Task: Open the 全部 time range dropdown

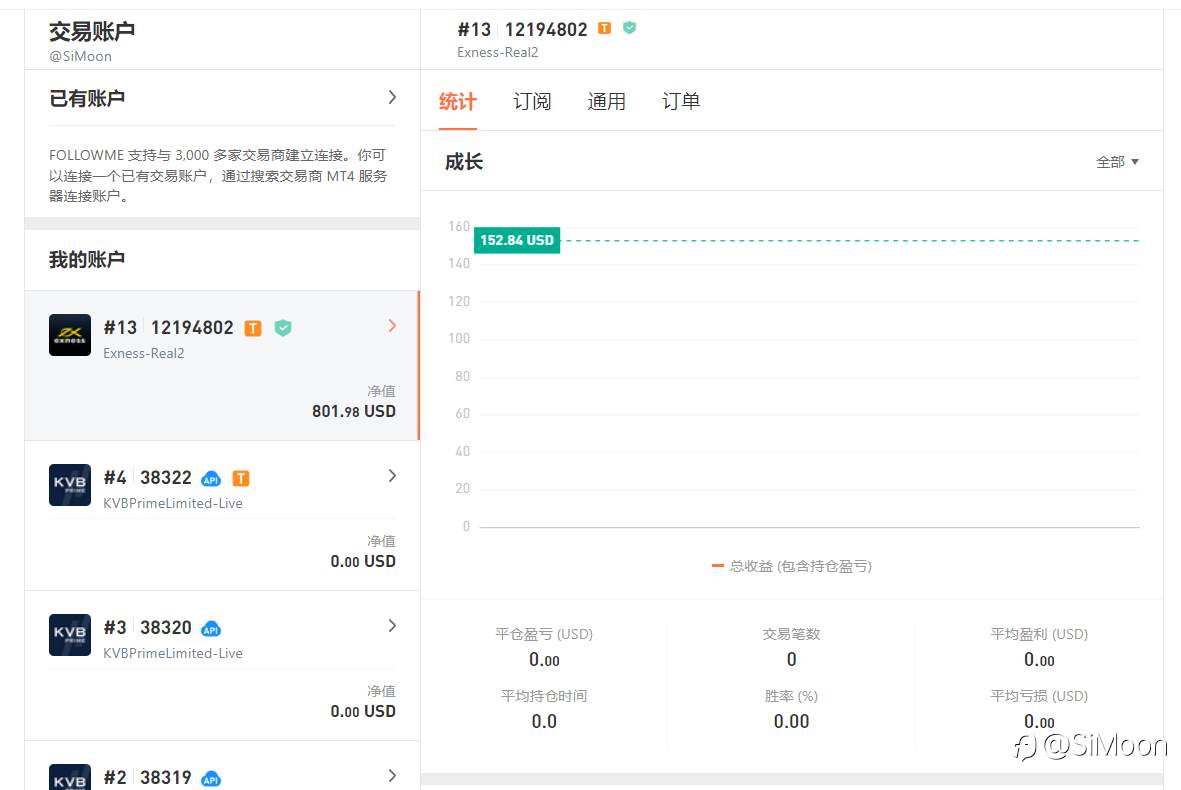Action: pos(1118,162)
